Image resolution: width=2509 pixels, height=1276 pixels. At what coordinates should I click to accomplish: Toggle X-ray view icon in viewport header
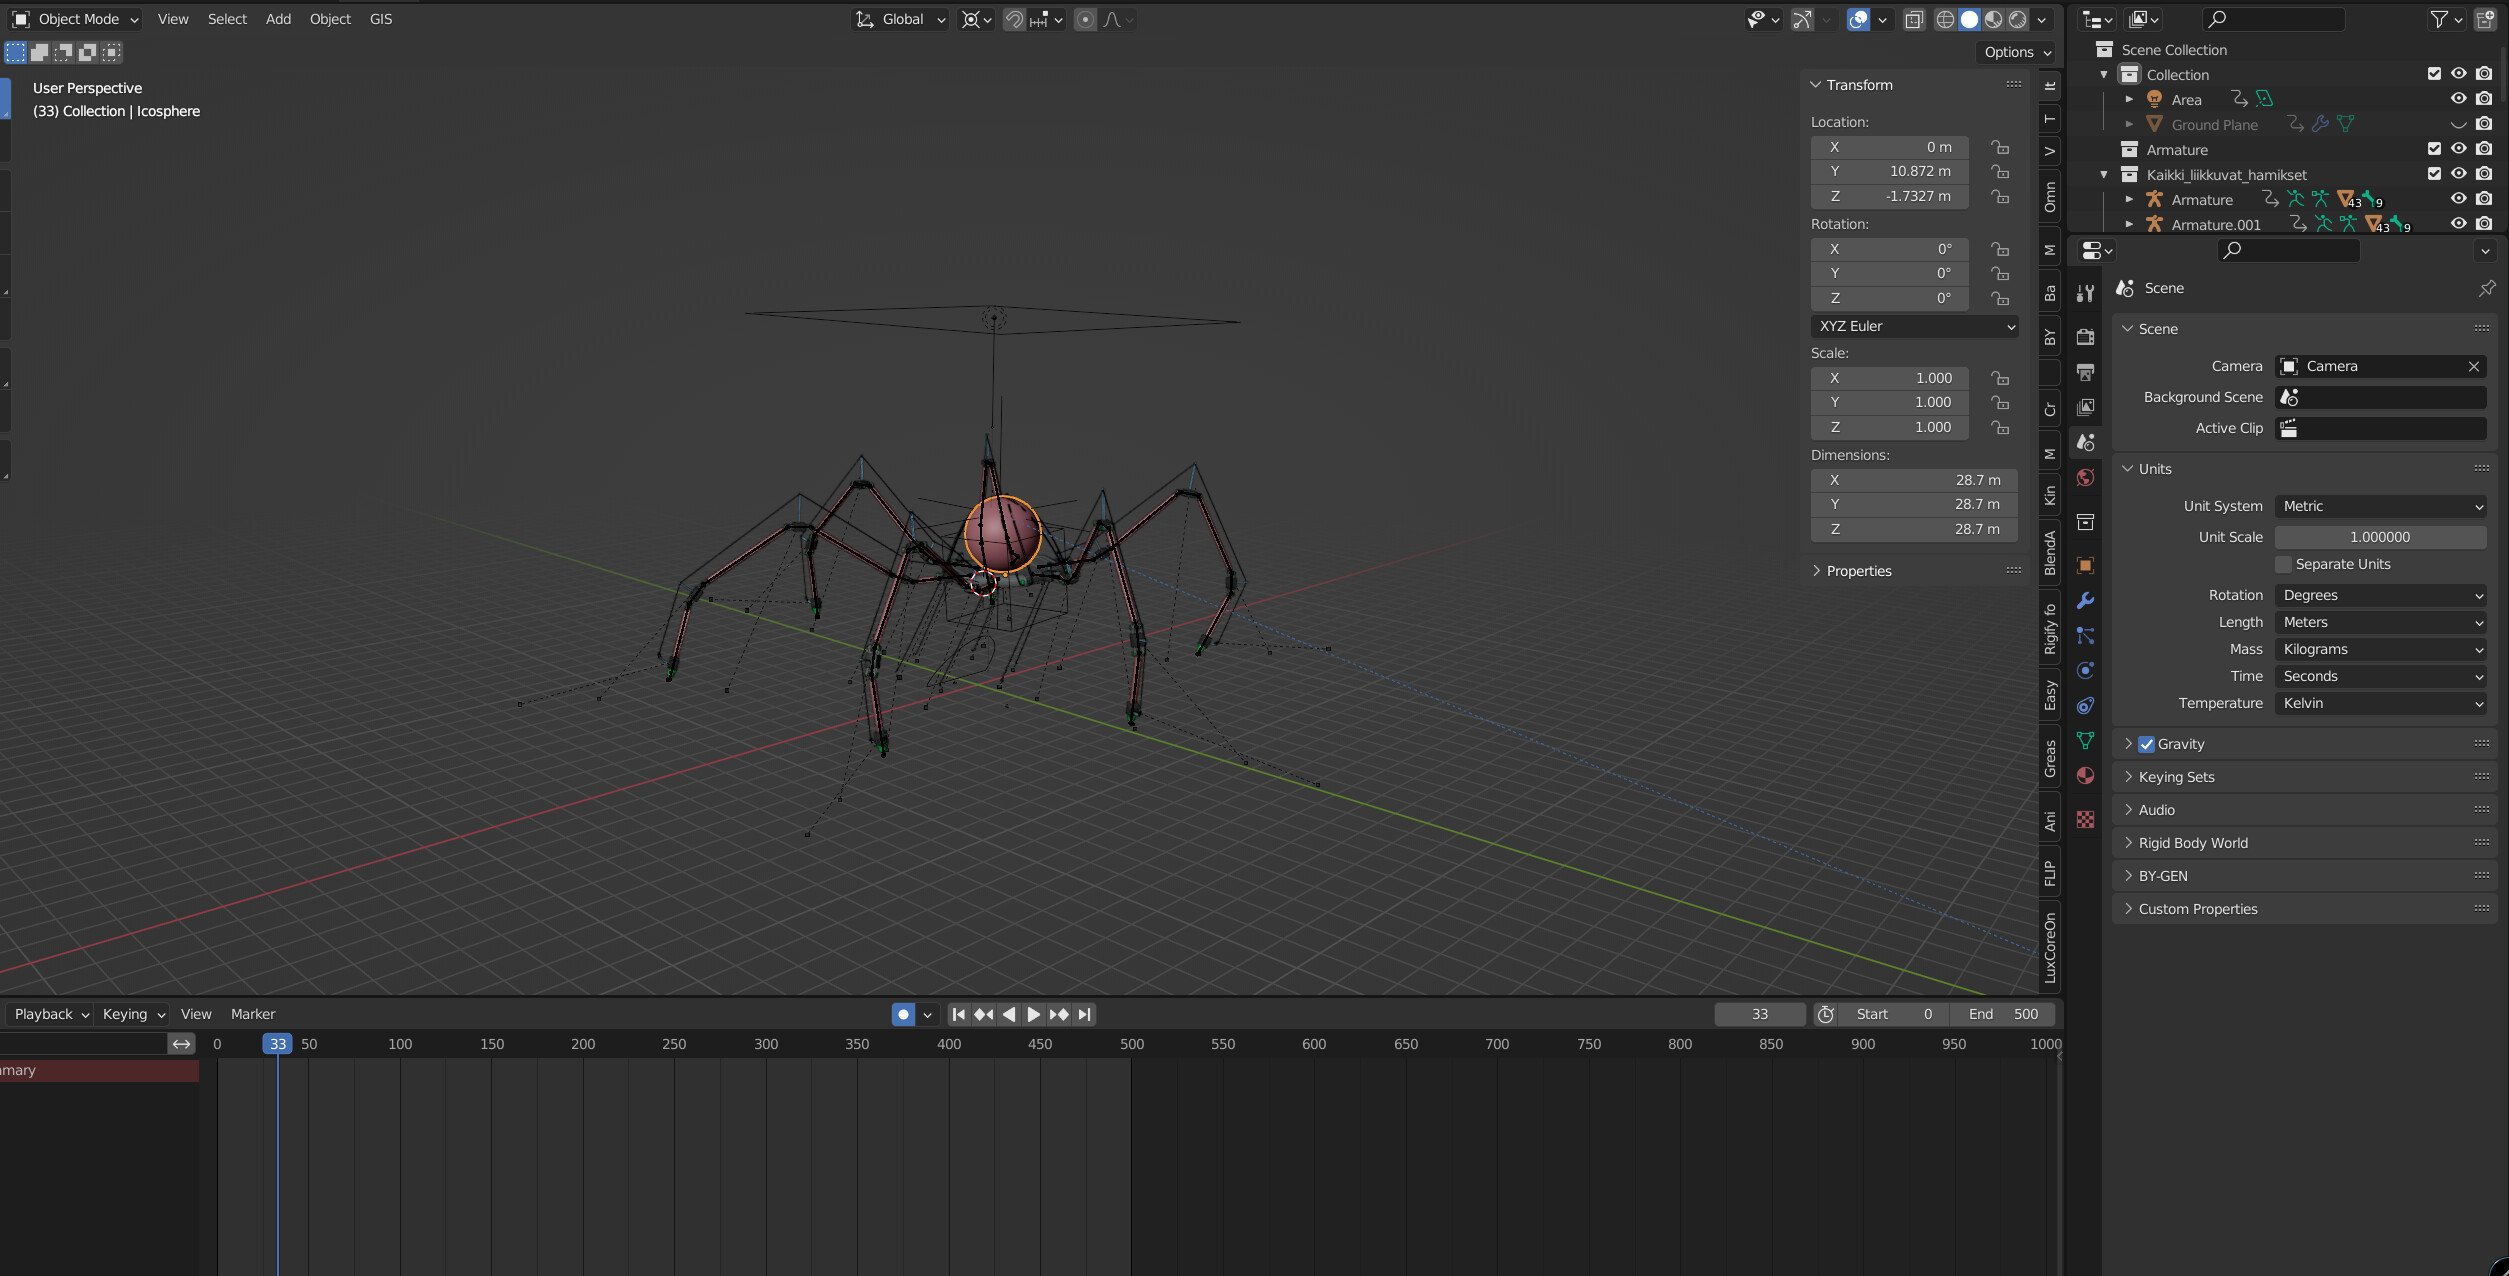(1913, 19)
